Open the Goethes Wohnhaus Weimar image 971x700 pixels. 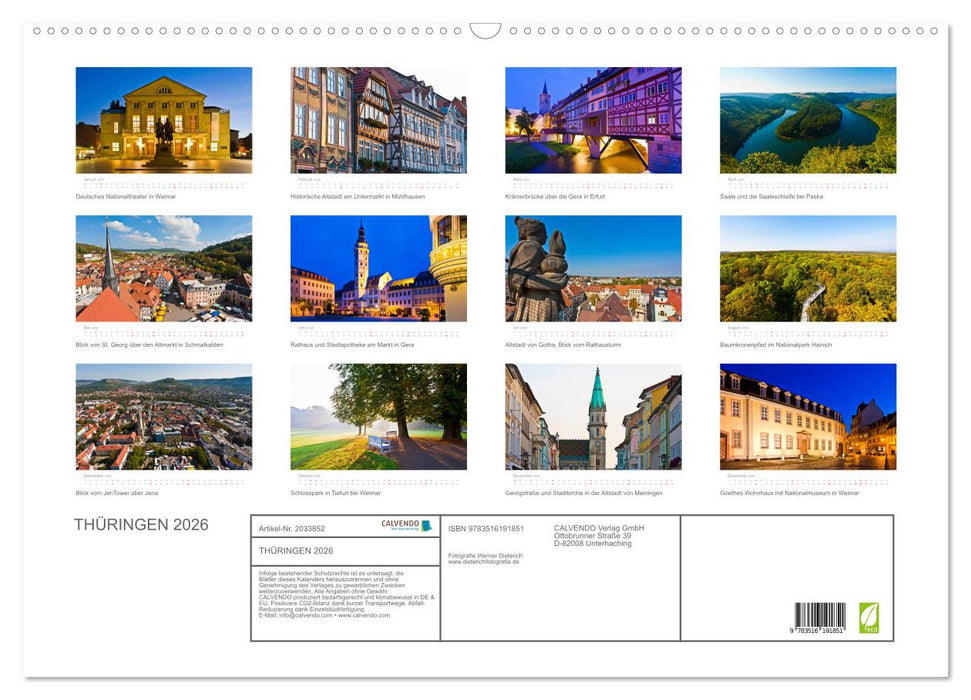[806, 417]
